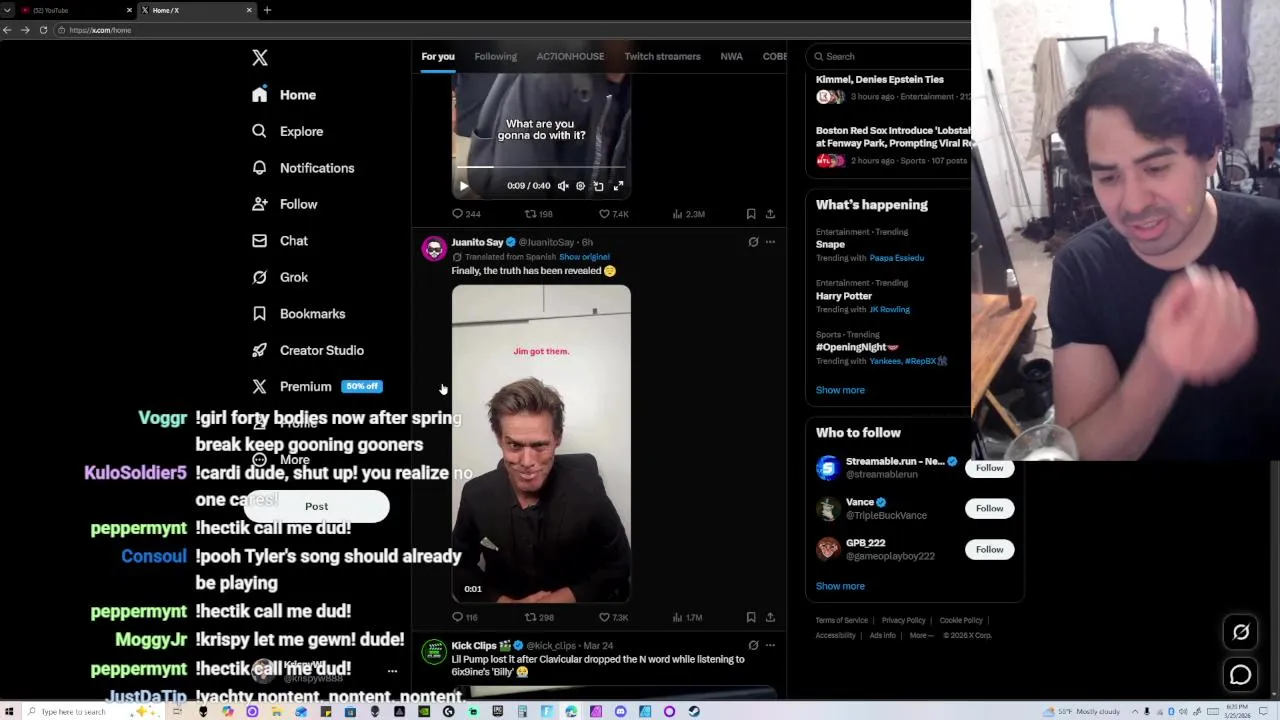This screenshot has height=720, width=1280.
Task: Open Terms of Service link
Action: [841, 621]
